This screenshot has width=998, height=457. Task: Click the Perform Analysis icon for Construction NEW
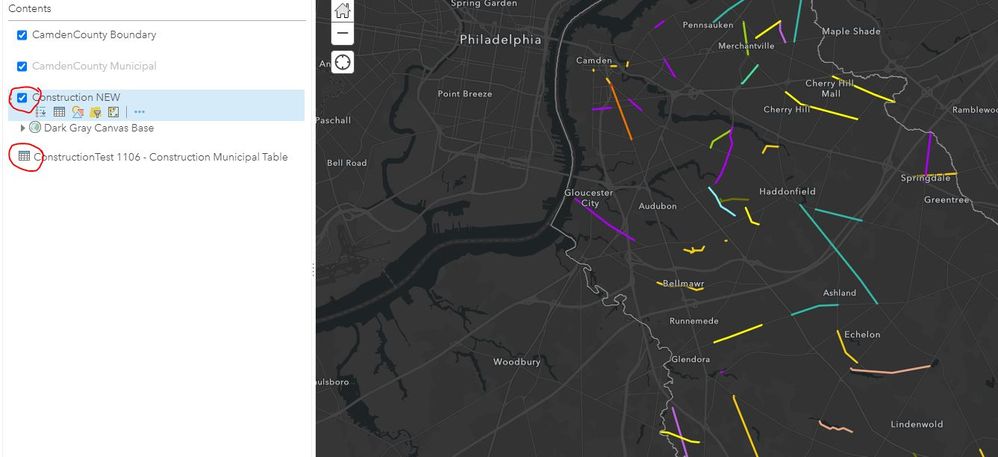pos(114,112)
